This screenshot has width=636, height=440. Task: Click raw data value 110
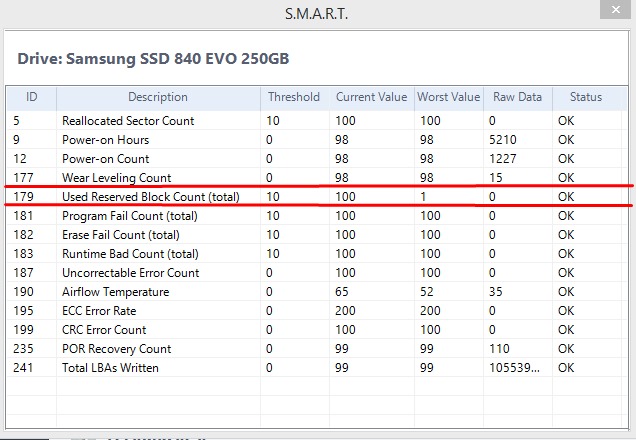(499, 349)
